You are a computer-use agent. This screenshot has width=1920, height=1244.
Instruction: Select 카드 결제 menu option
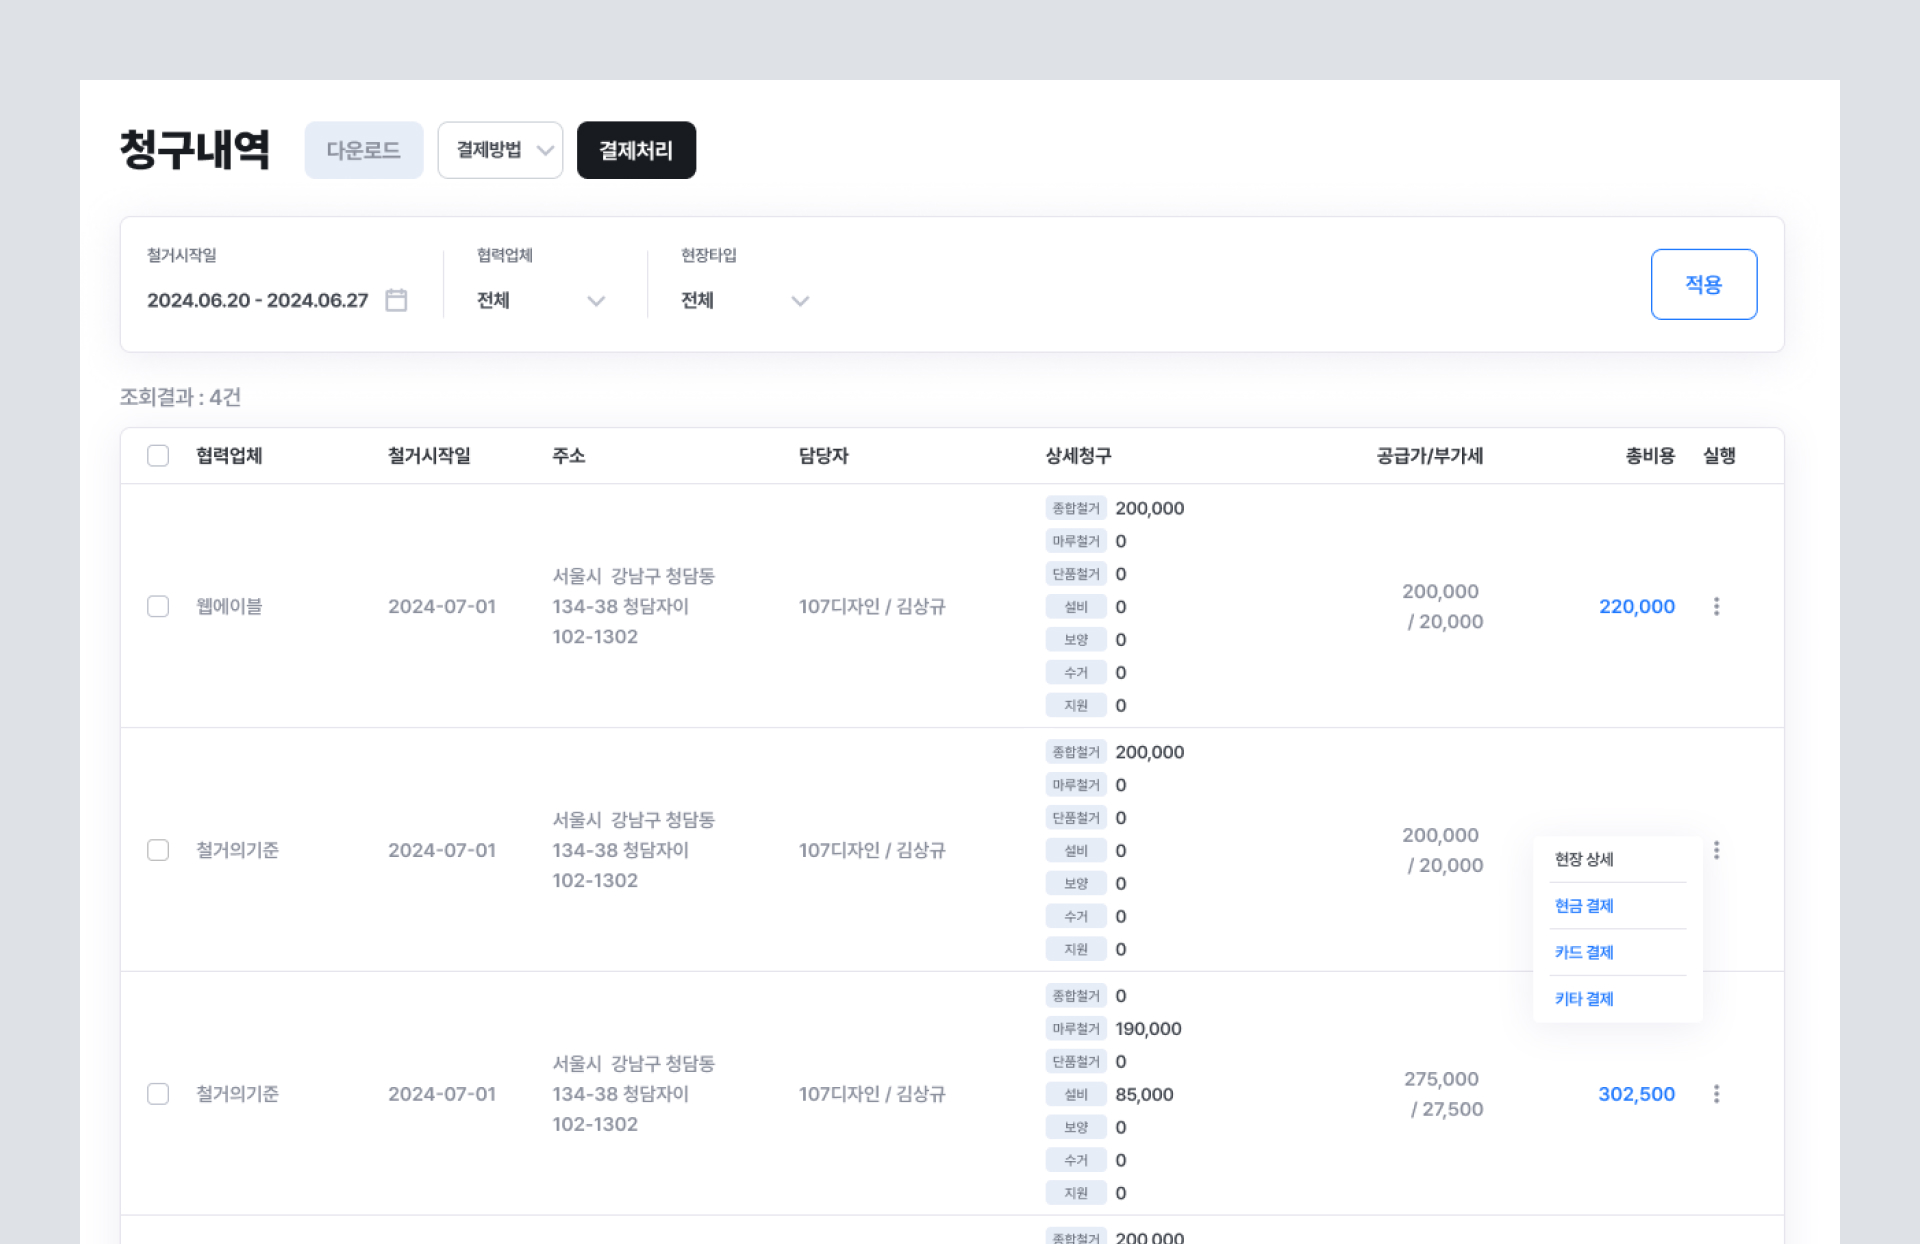coord(1584,952)
